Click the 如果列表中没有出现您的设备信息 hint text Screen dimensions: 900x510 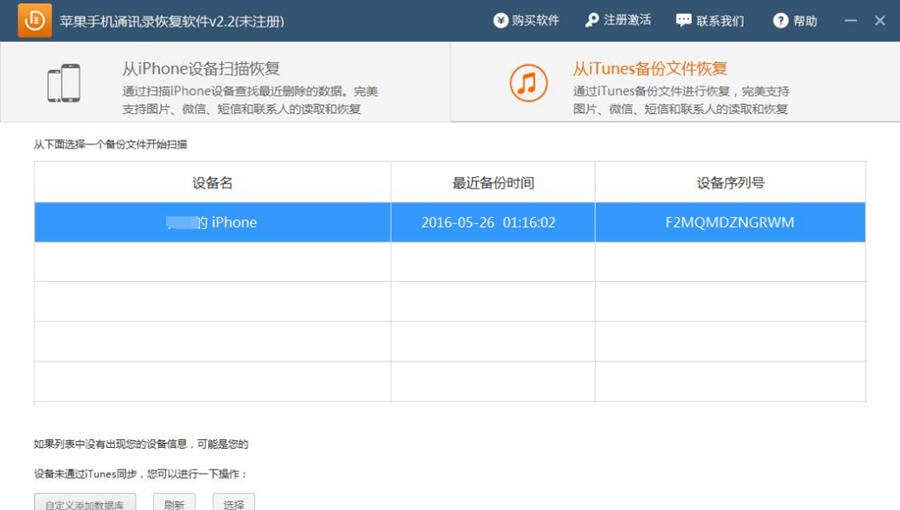tap(141, 444)
